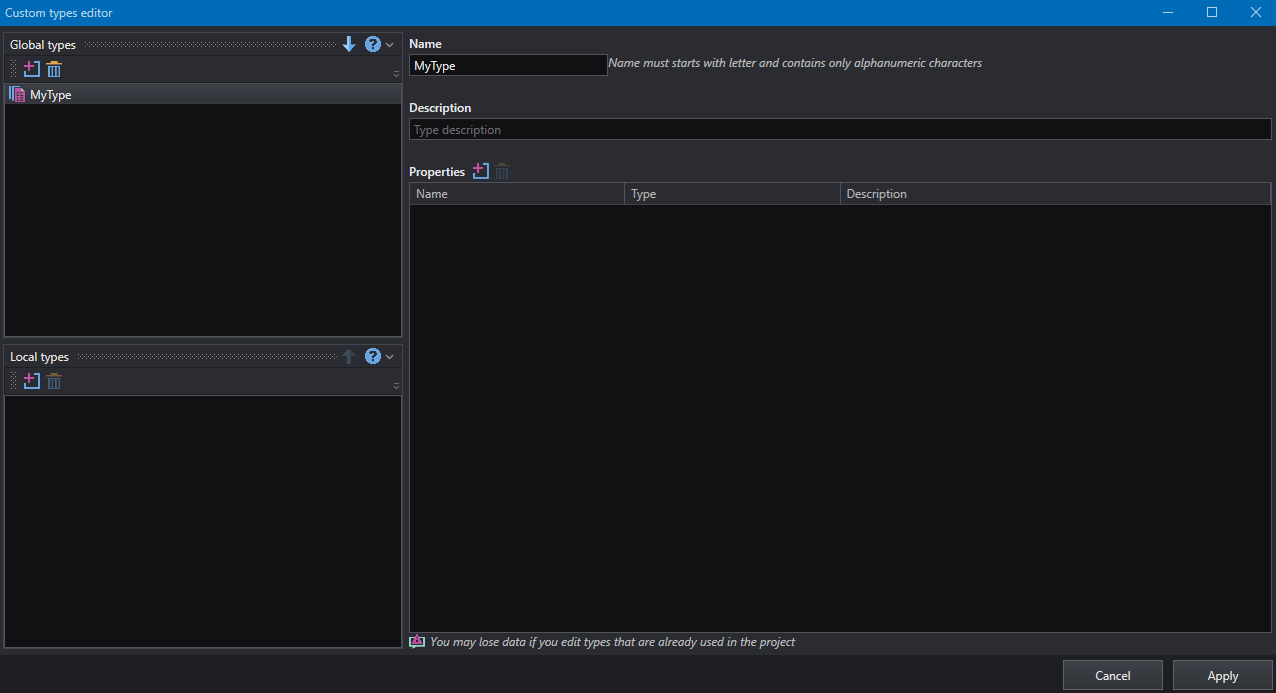This screenshot has width=1276, height=693.
Task: Cancel the custom types editor
Action: 1112,675
